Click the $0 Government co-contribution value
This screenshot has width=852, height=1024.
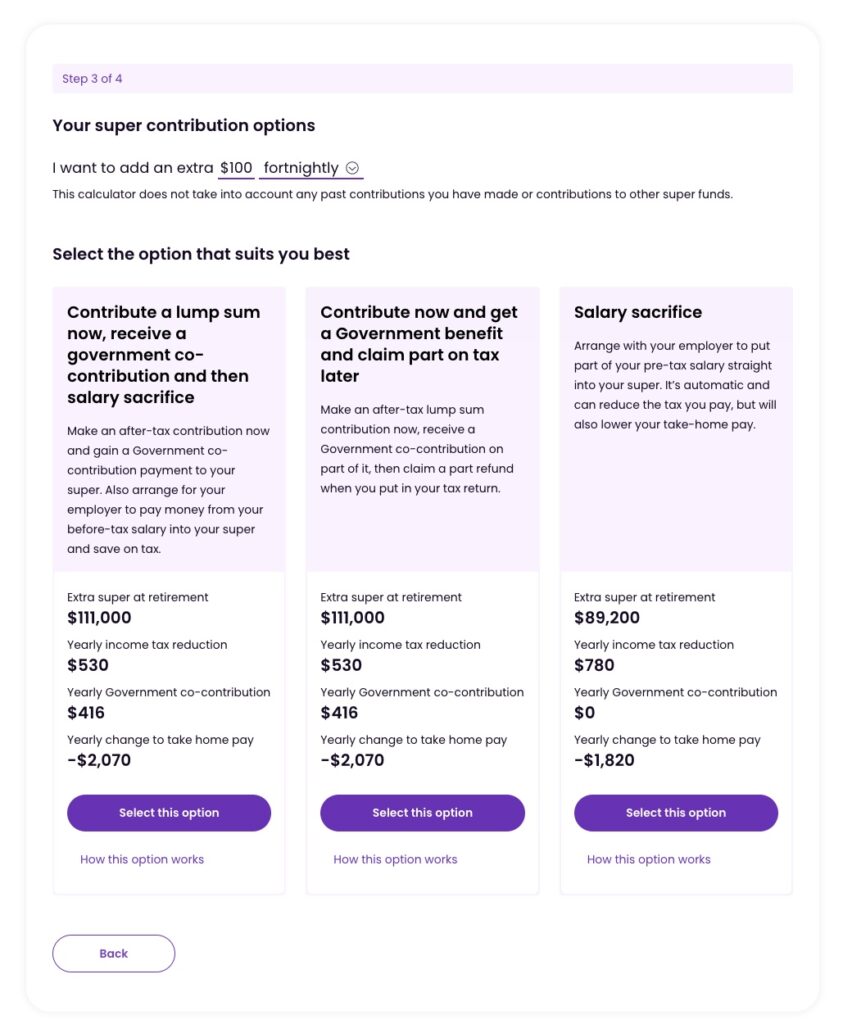coord(584,713)
